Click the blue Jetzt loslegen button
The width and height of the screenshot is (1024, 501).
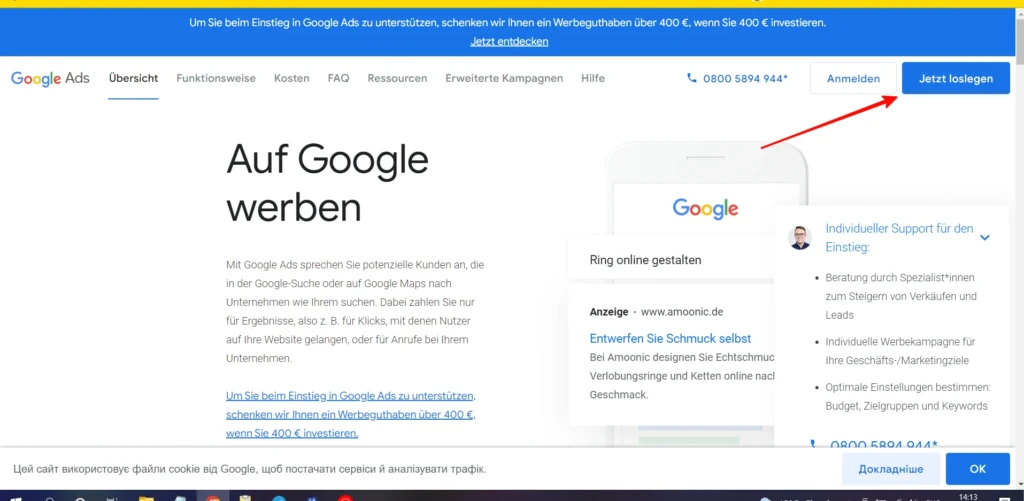click(x=956, y=78)
